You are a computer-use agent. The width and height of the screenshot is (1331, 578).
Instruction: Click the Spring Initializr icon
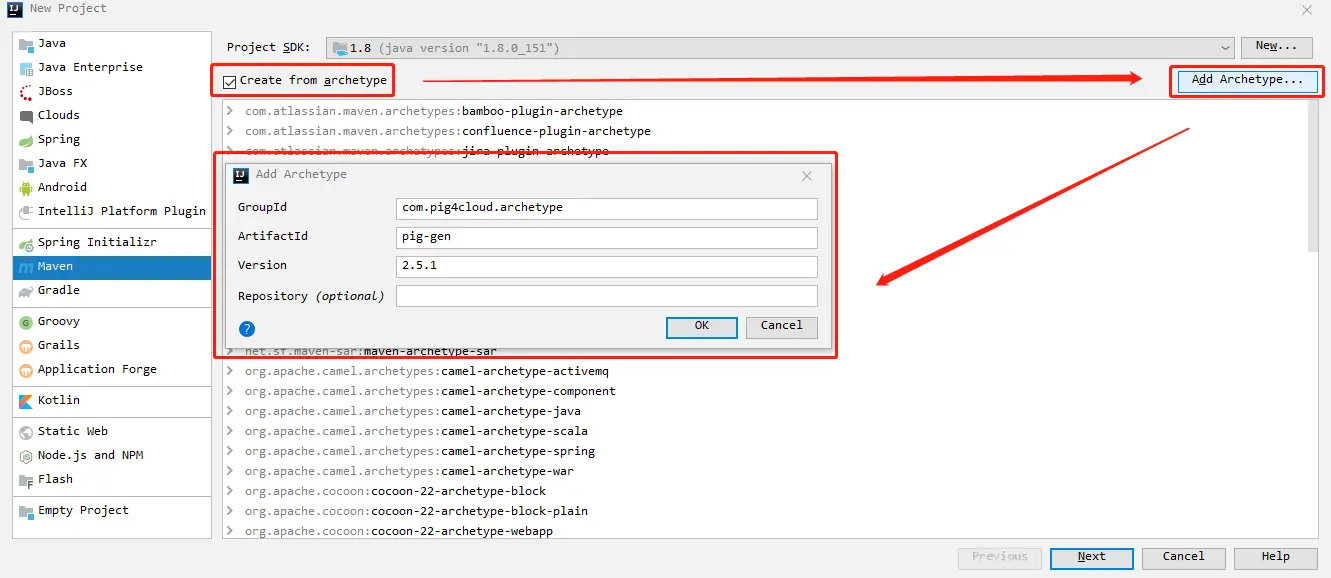pyautogui.click(x=26, y=243)
